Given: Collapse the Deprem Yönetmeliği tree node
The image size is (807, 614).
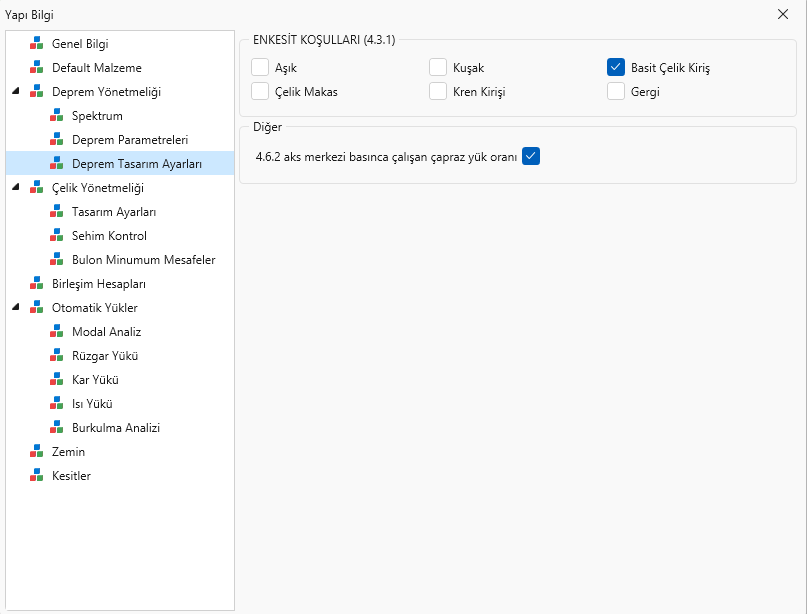Looking at the screenshot, I should point(15,92).
